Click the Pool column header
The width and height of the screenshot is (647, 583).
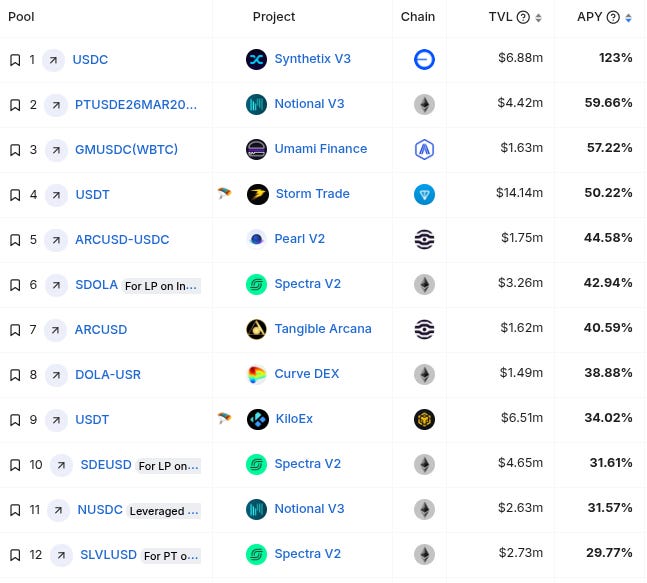tap(21, 17)
